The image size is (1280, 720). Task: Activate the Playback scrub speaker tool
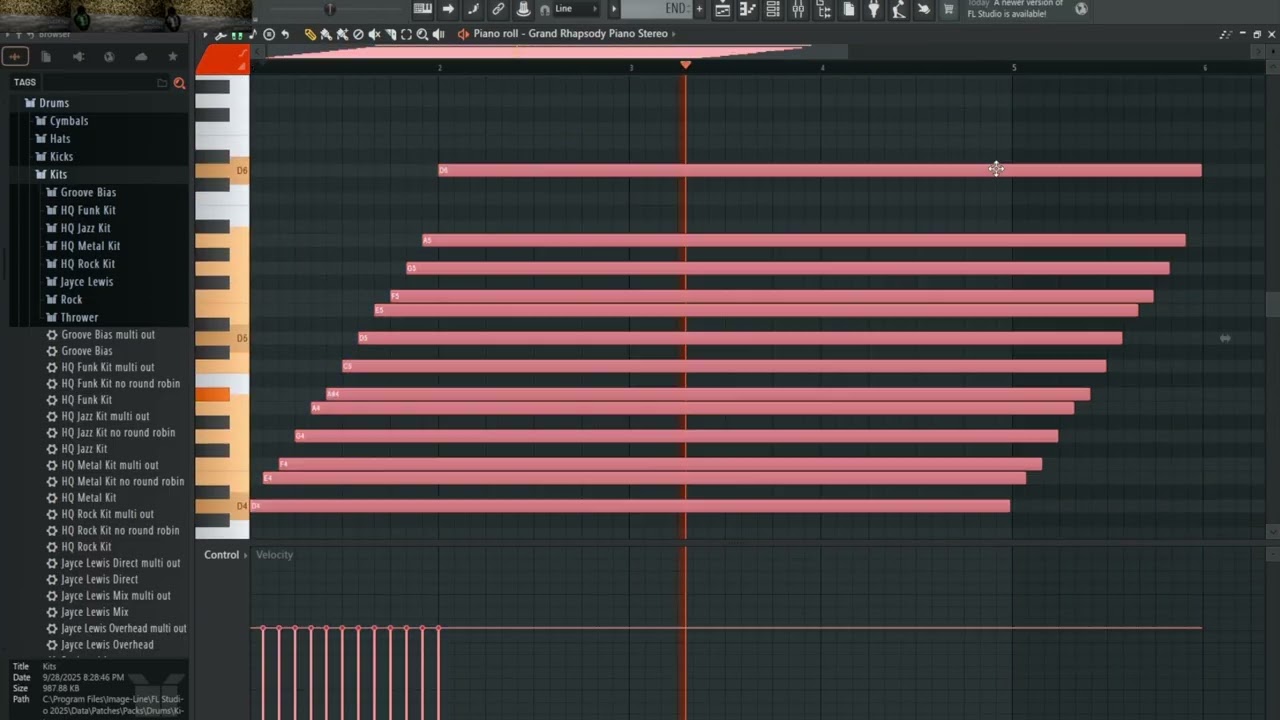[438, 34]
